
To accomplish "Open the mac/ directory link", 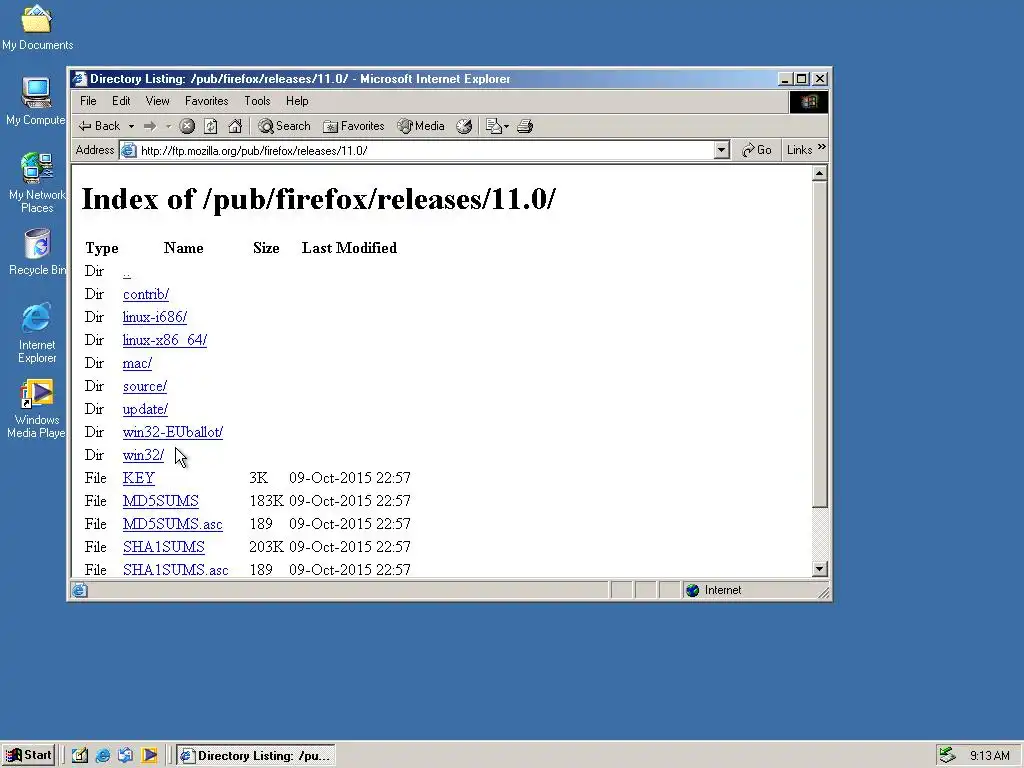I will coord(137,363).
